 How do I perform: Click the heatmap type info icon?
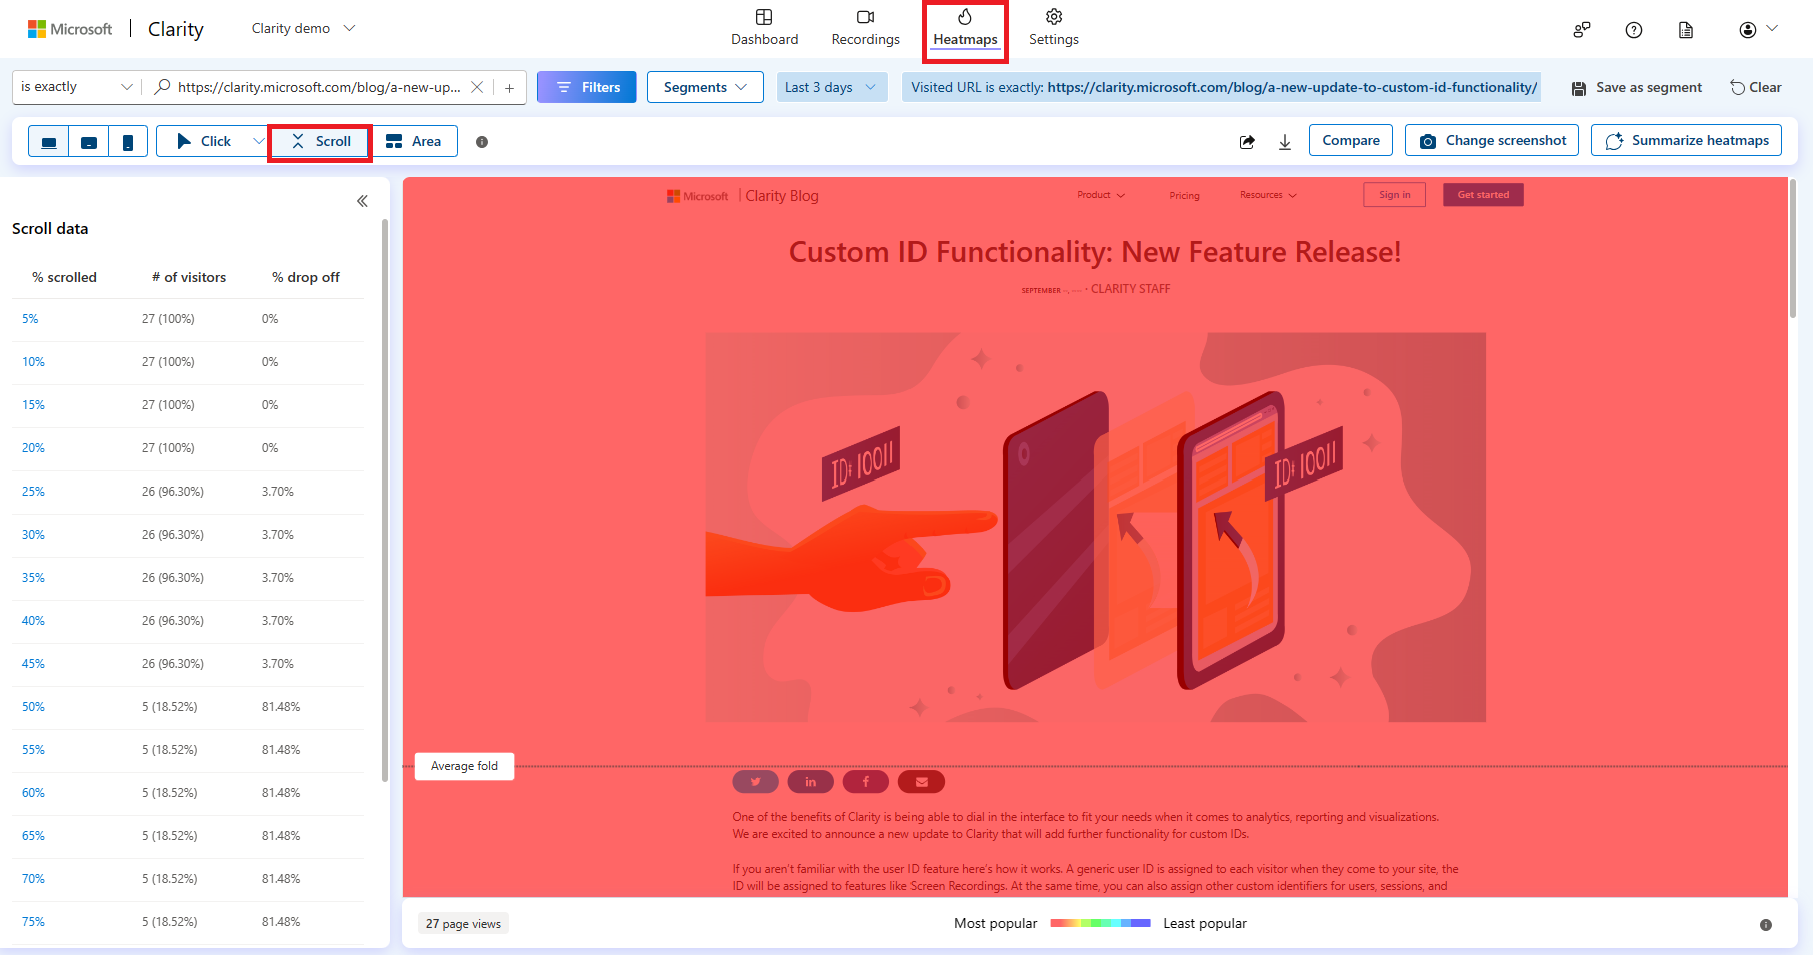coord(482,142)
